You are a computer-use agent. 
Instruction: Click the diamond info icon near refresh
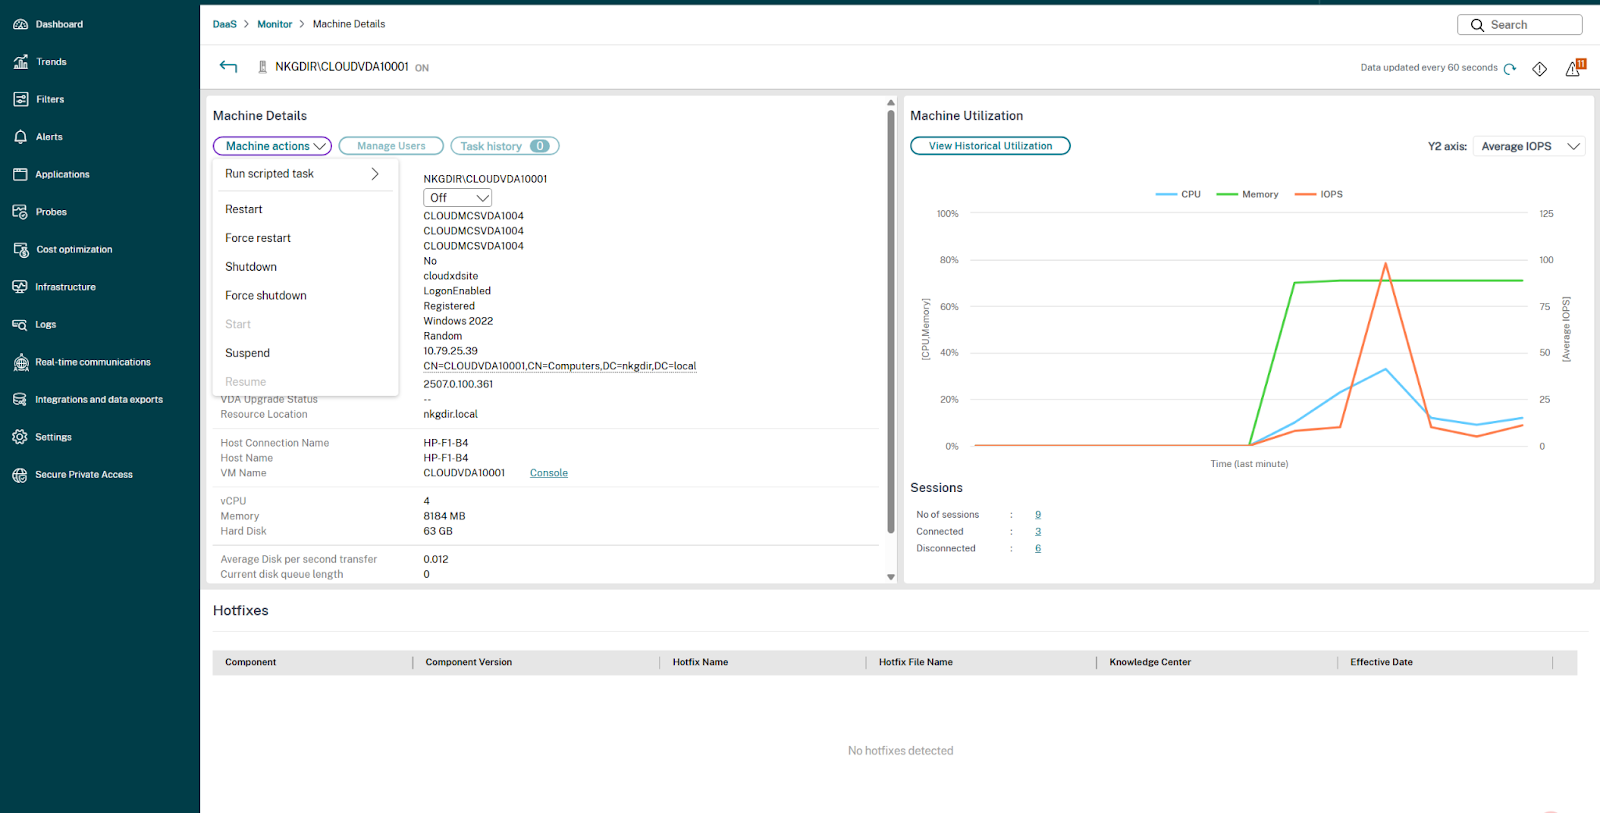(x=1540, y=68)
